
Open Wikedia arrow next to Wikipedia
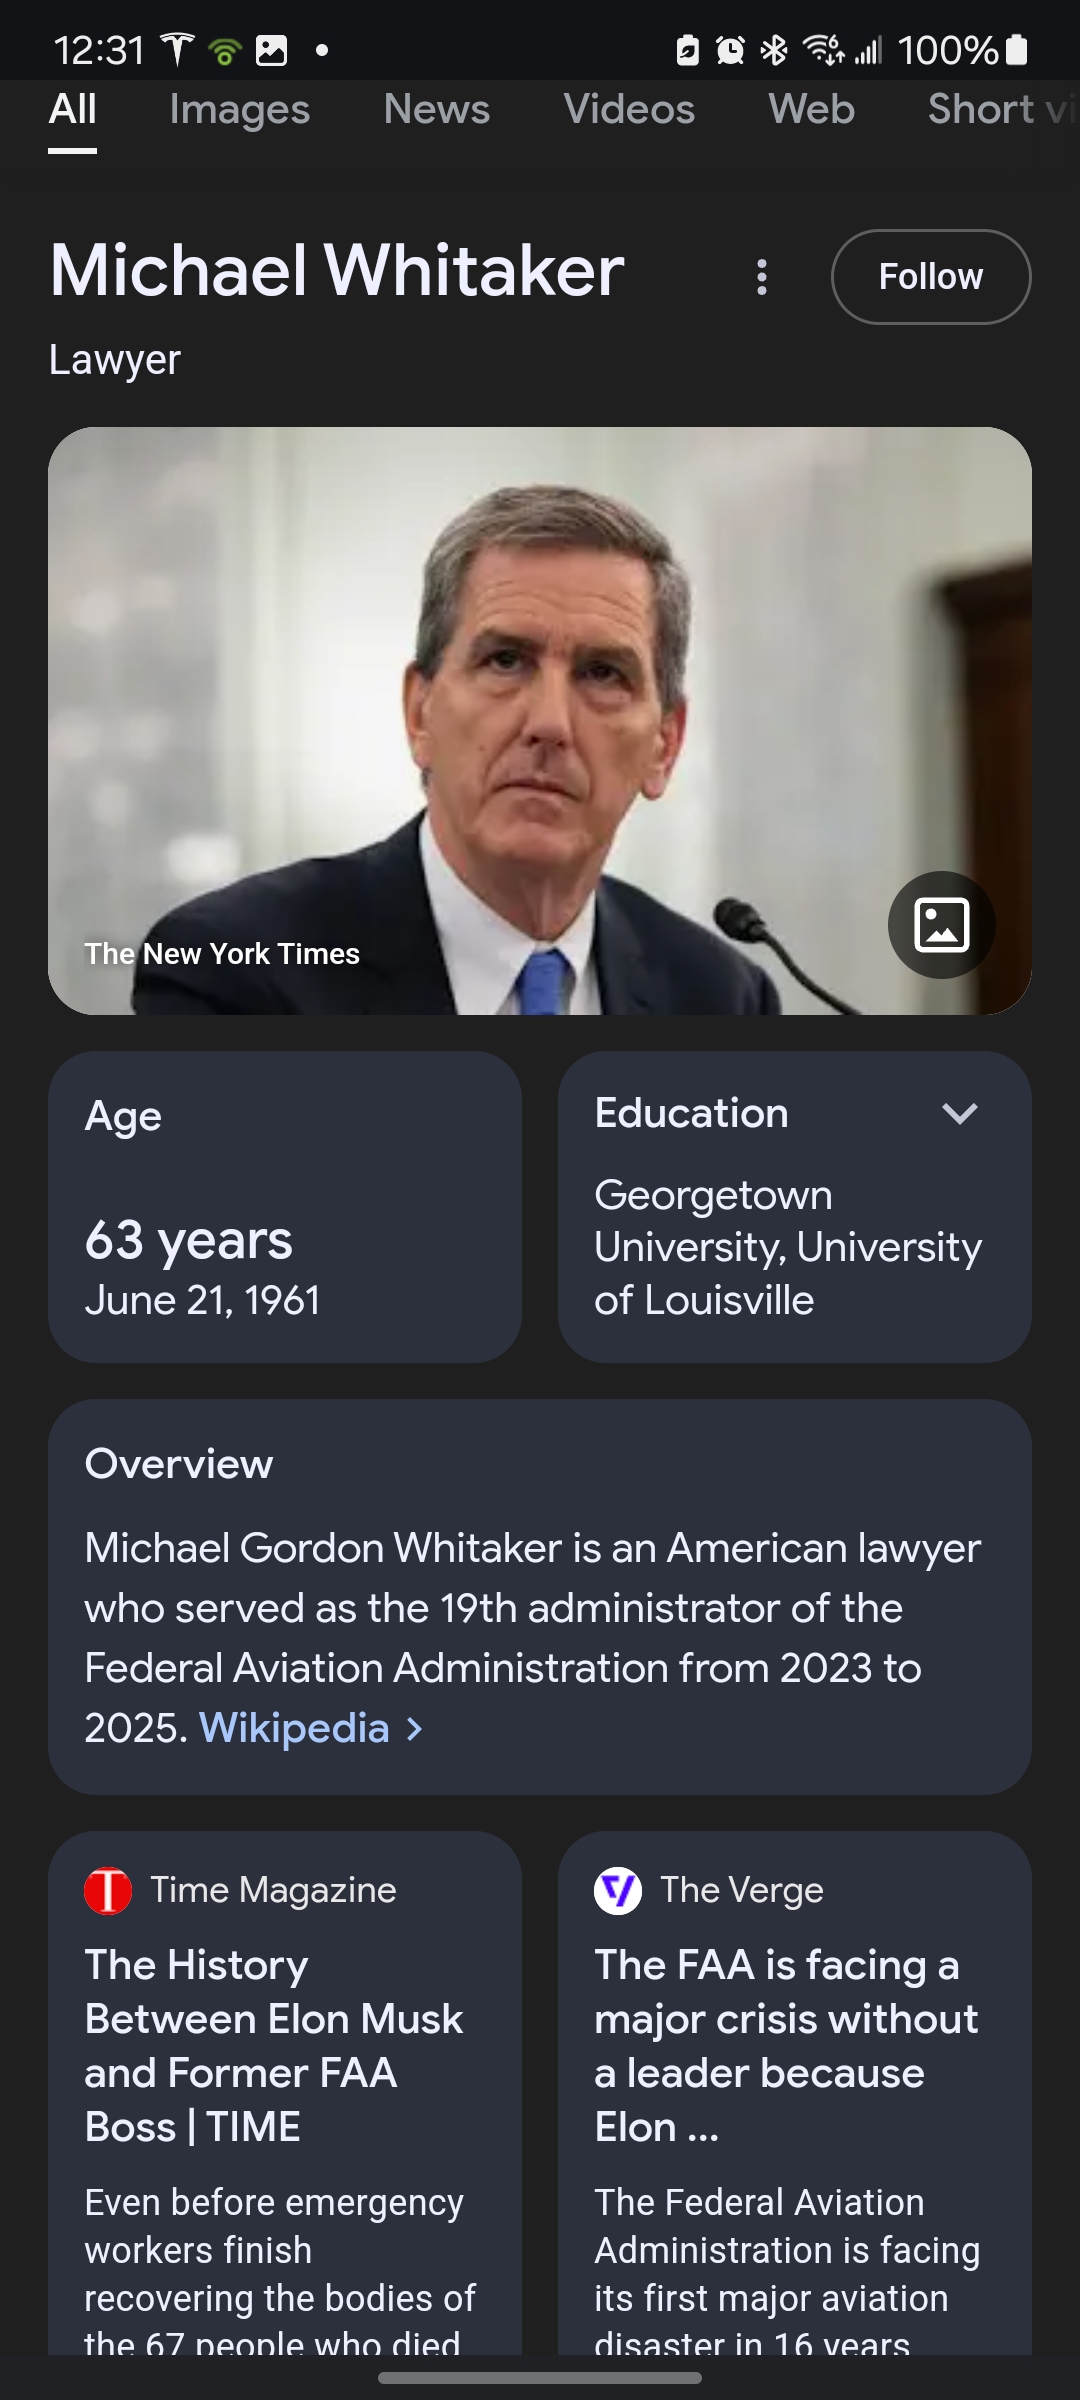click(415, 1729)
